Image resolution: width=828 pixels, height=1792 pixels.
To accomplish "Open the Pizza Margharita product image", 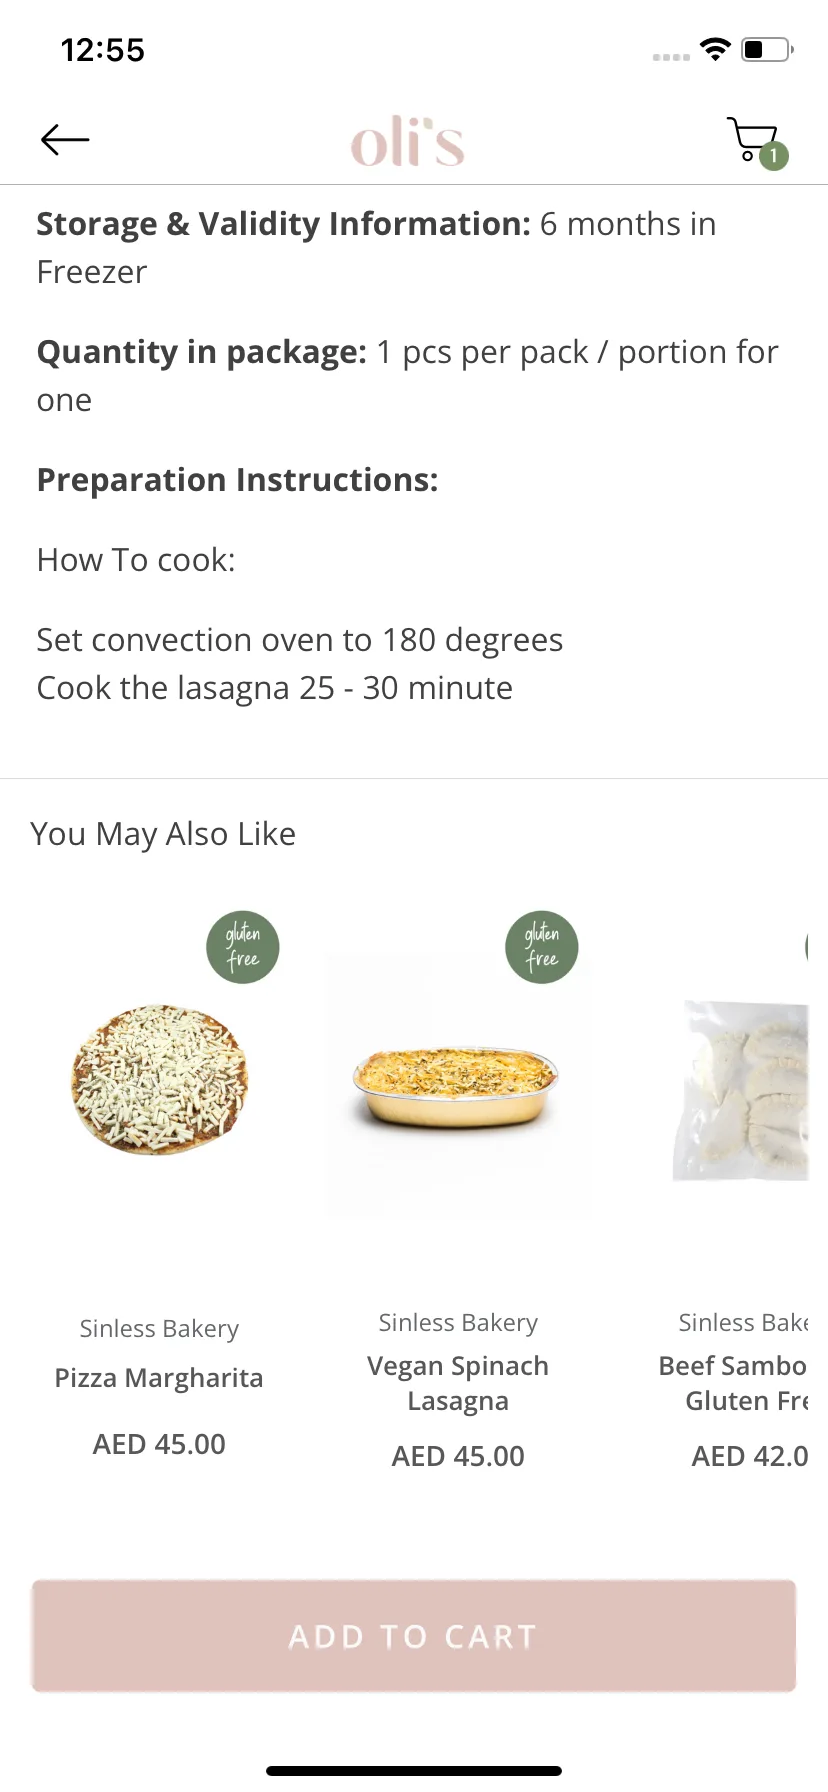I will (160, 1080).
